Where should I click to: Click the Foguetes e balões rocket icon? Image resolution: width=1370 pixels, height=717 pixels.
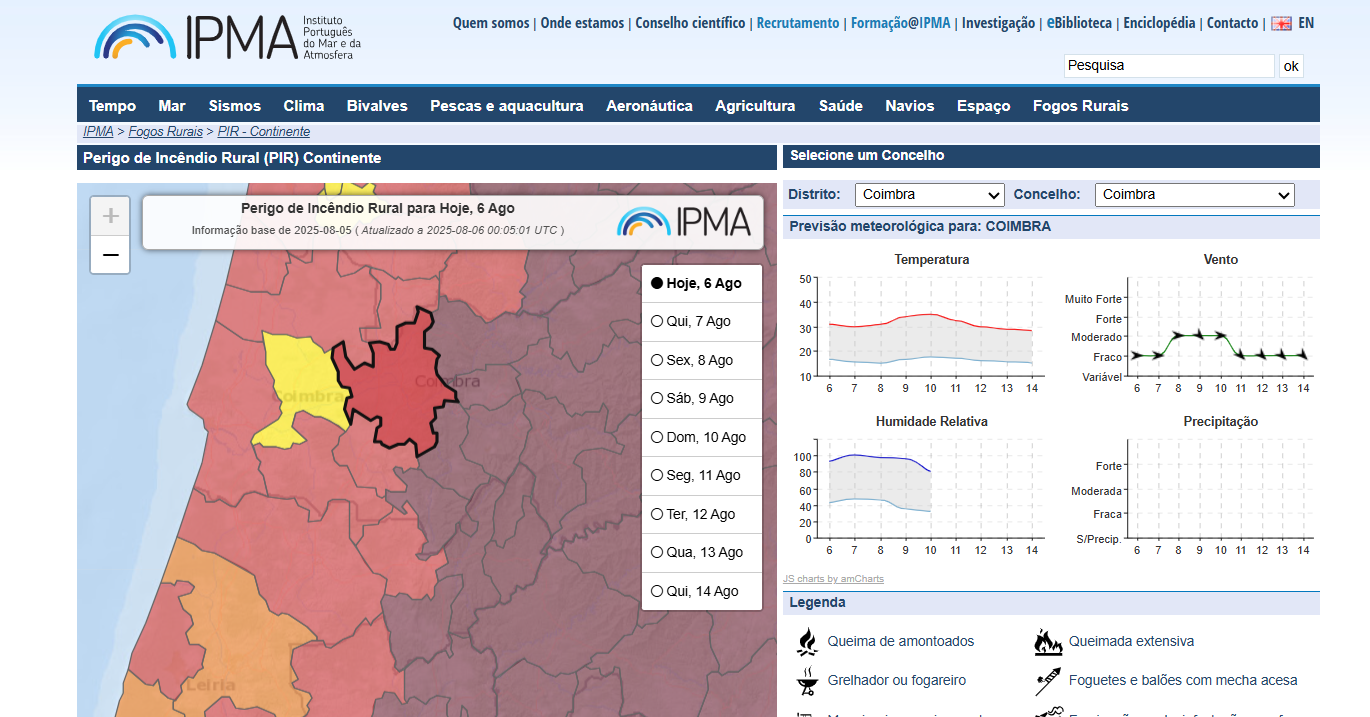(x=1047, y=681)
